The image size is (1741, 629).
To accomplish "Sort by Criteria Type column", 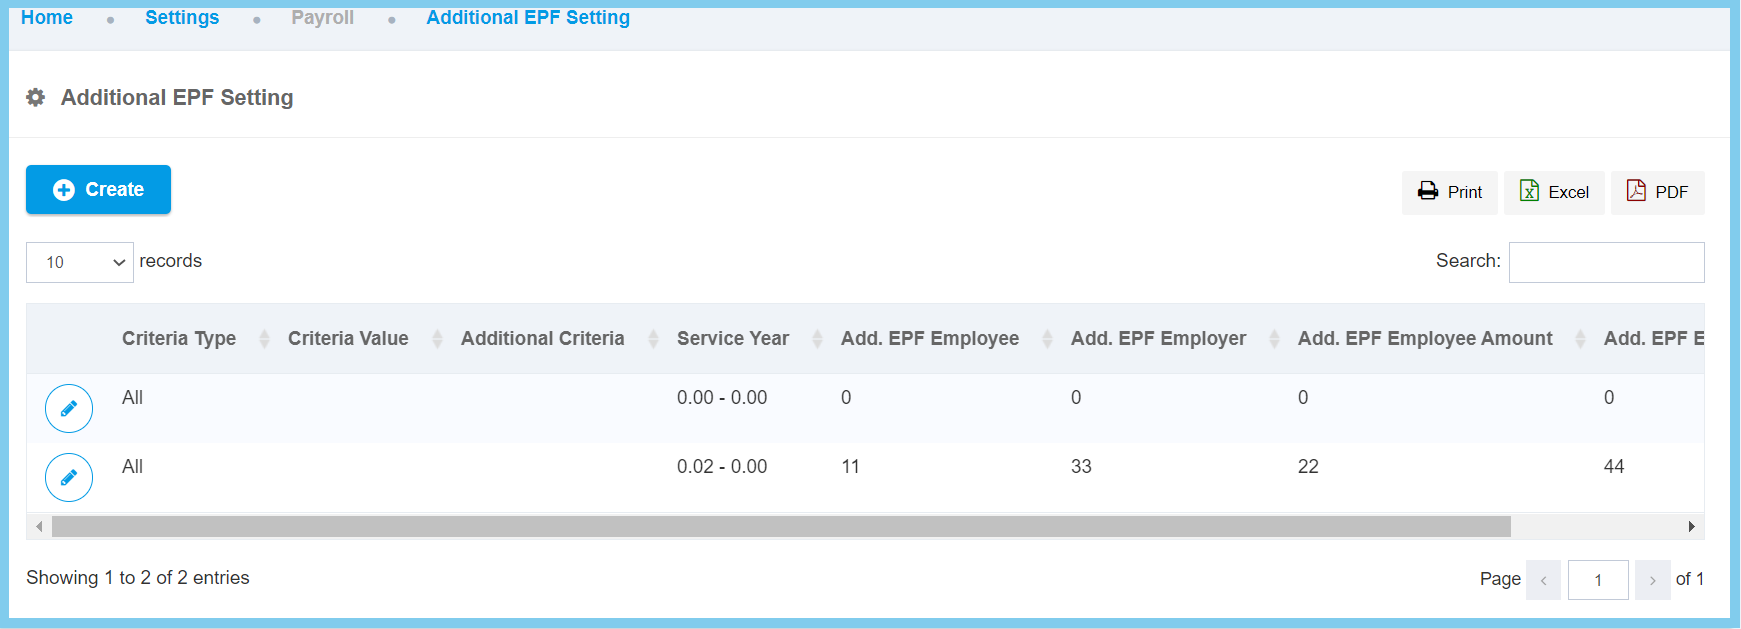I will click(x=179, y=339).
